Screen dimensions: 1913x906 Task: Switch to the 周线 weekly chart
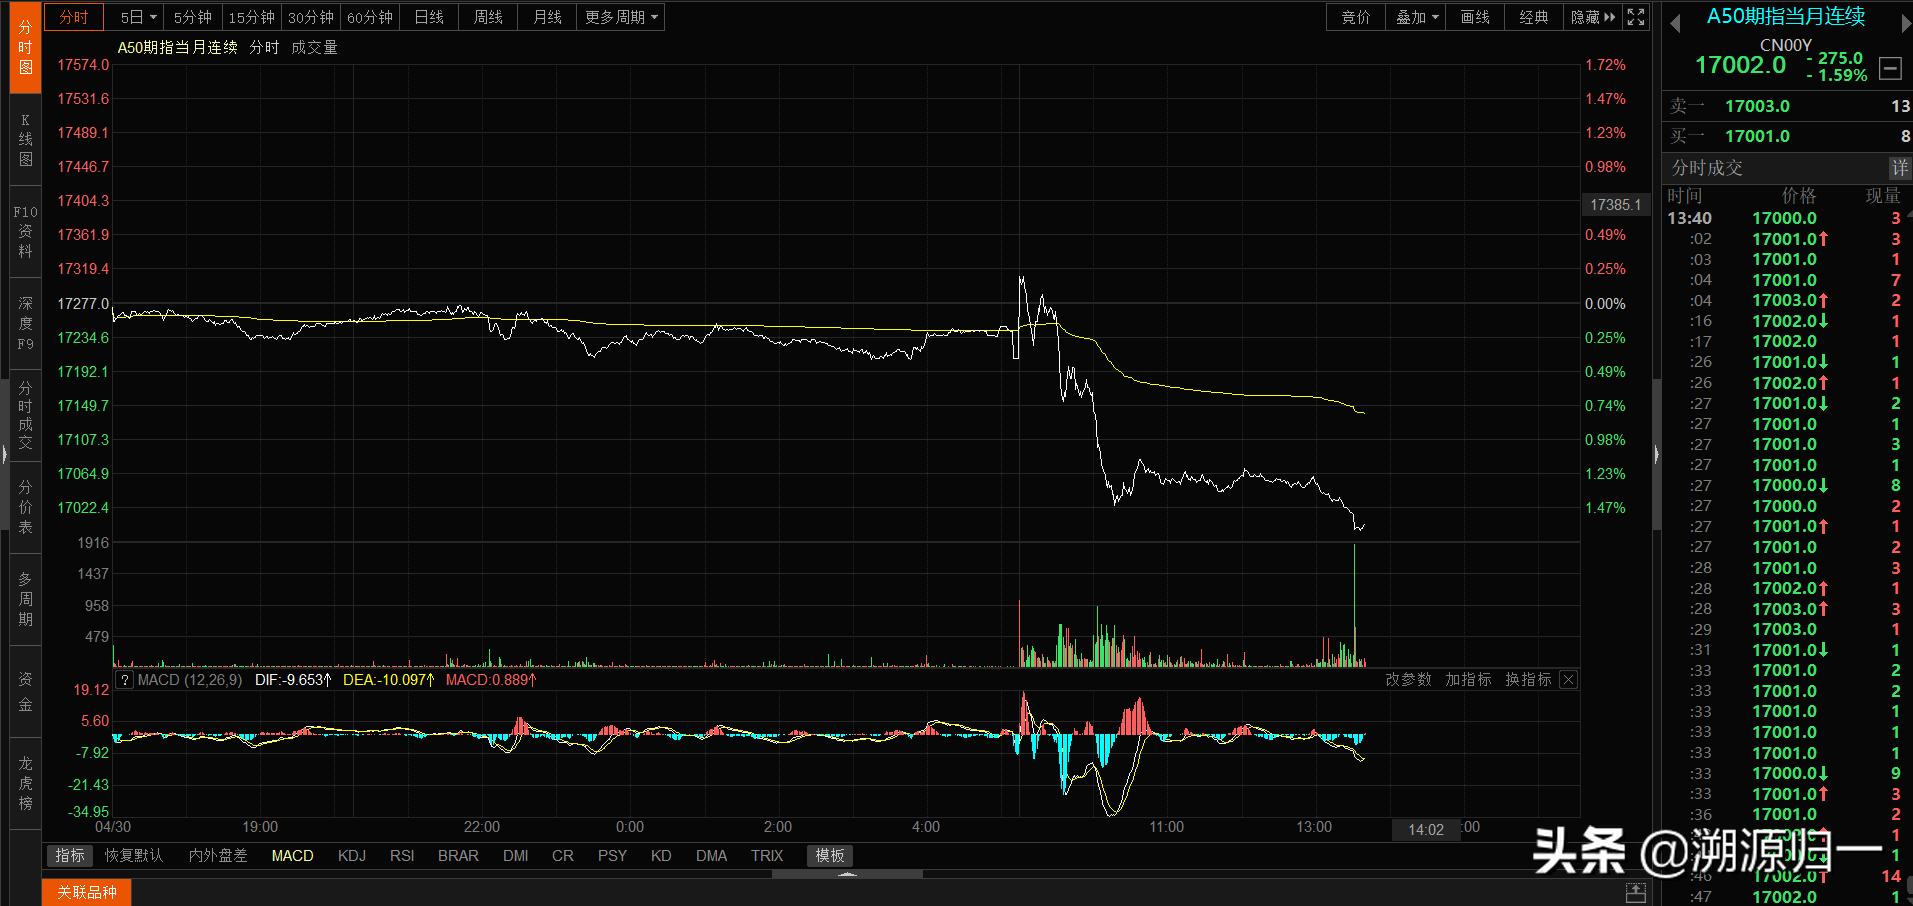click(488, 17)
